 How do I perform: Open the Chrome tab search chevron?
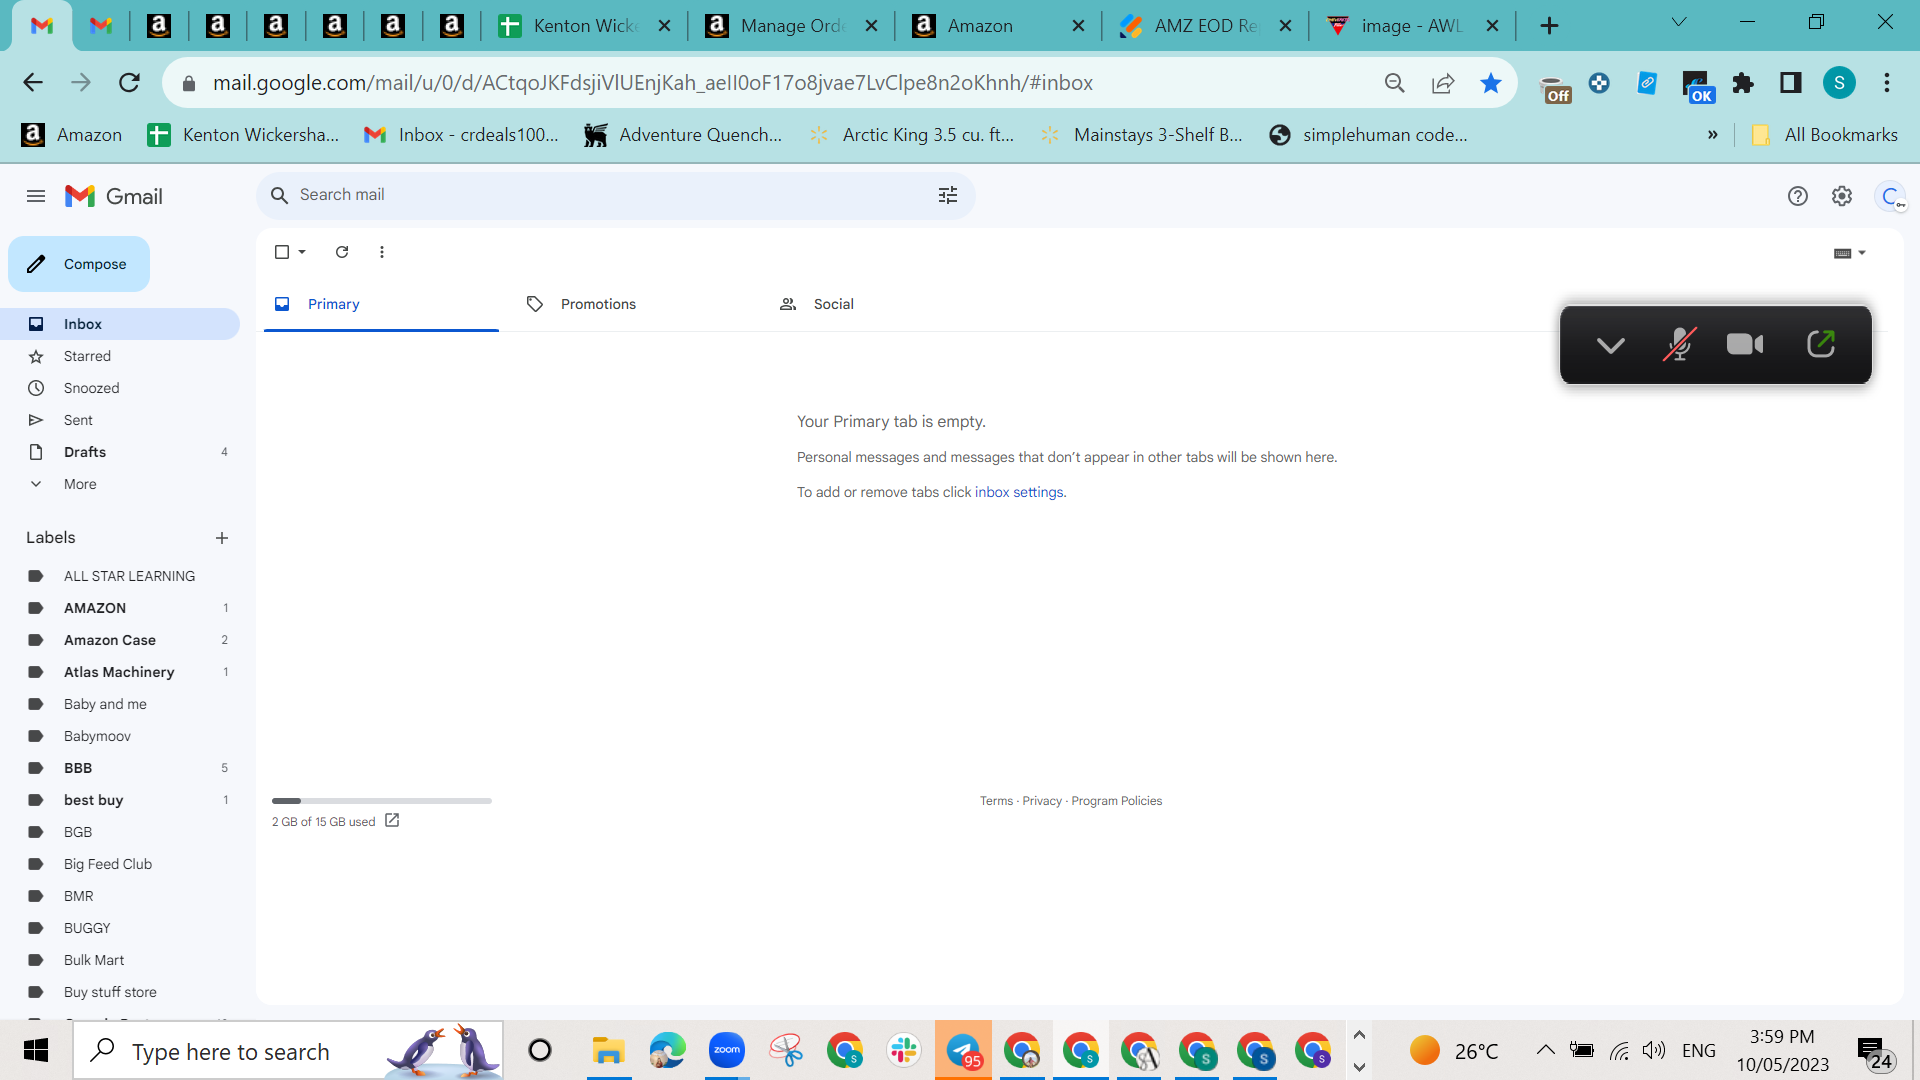pos(1679,23)
